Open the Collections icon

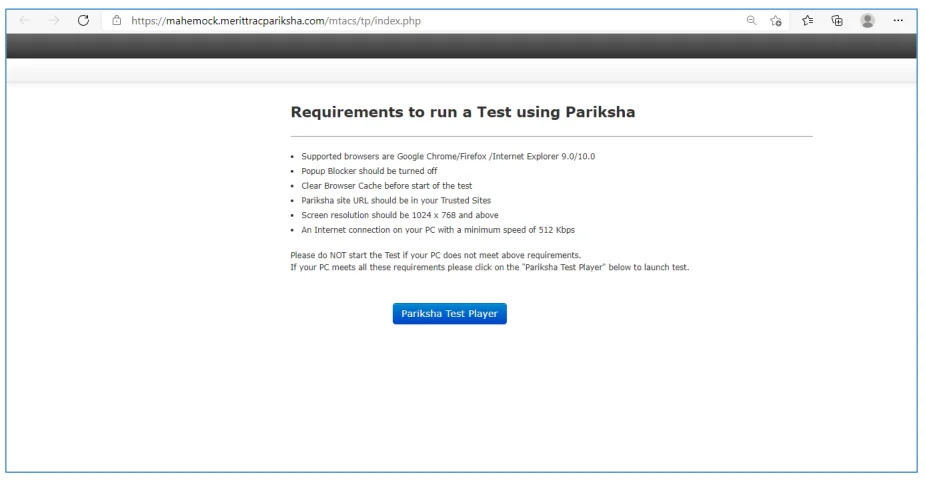coord(837,21)
